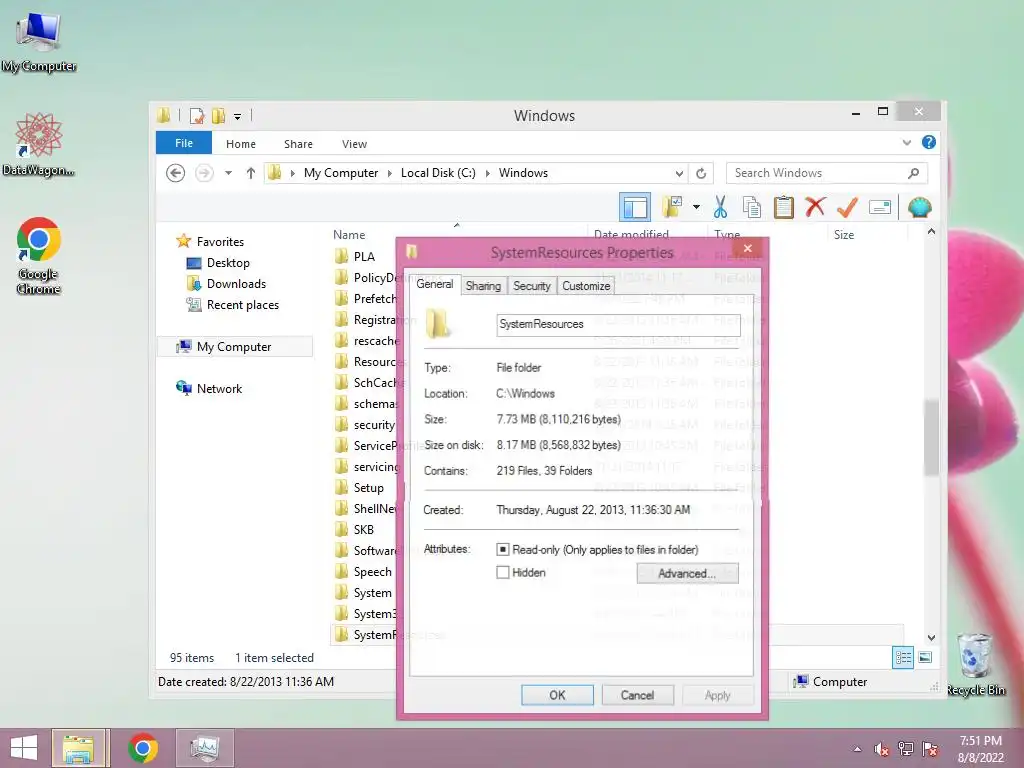Click the preview pane layout toolbar icon
1024x768 pixels.
click(x=635, y=208)
